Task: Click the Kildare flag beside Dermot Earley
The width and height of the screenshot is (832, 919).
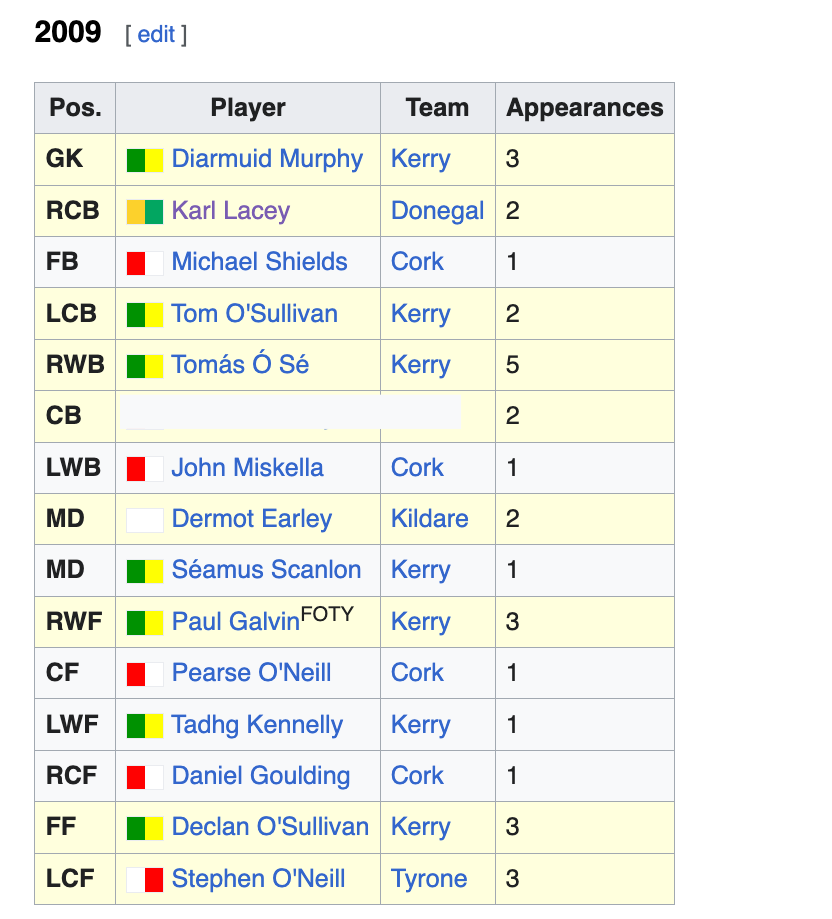Action: [145, 520]
